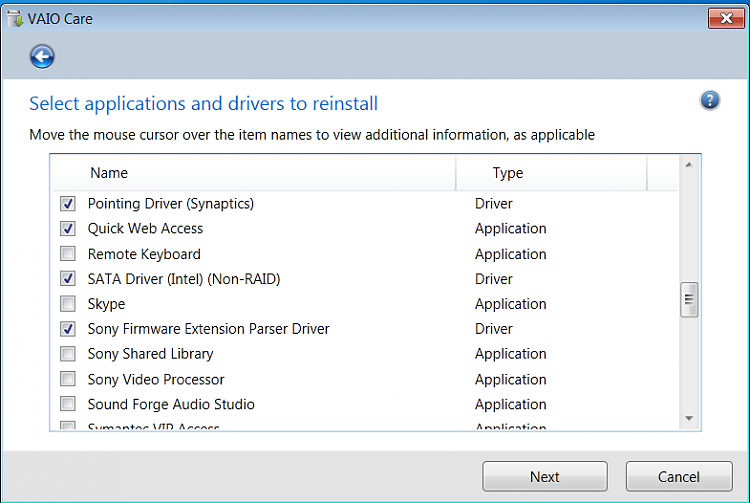Sort list by Type column header
Image resolution: width=750 pixels, height=503 pixels.
pos(551,173)
